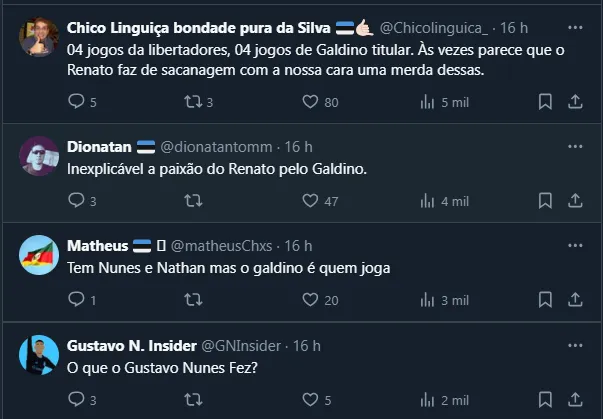603x419 pixels.
Task: Retweet Matheus's tweet about Nunes and Nathan
Action: coord(193,299)
